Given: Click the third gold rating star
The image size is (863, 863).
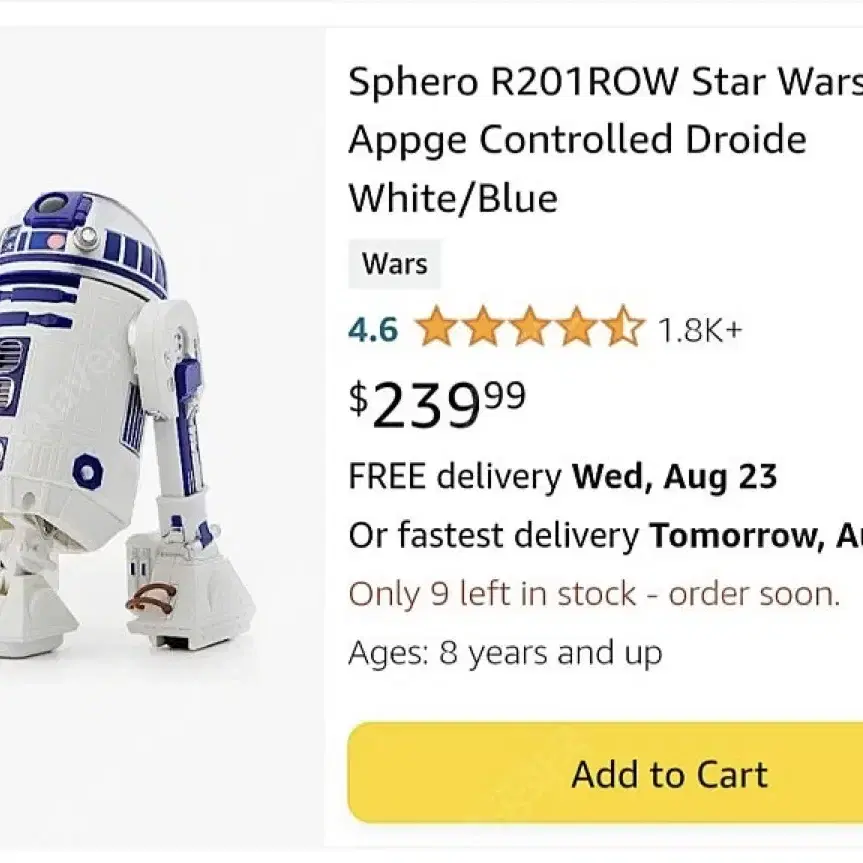Looking at the screenshot, I should coord(529,326).
